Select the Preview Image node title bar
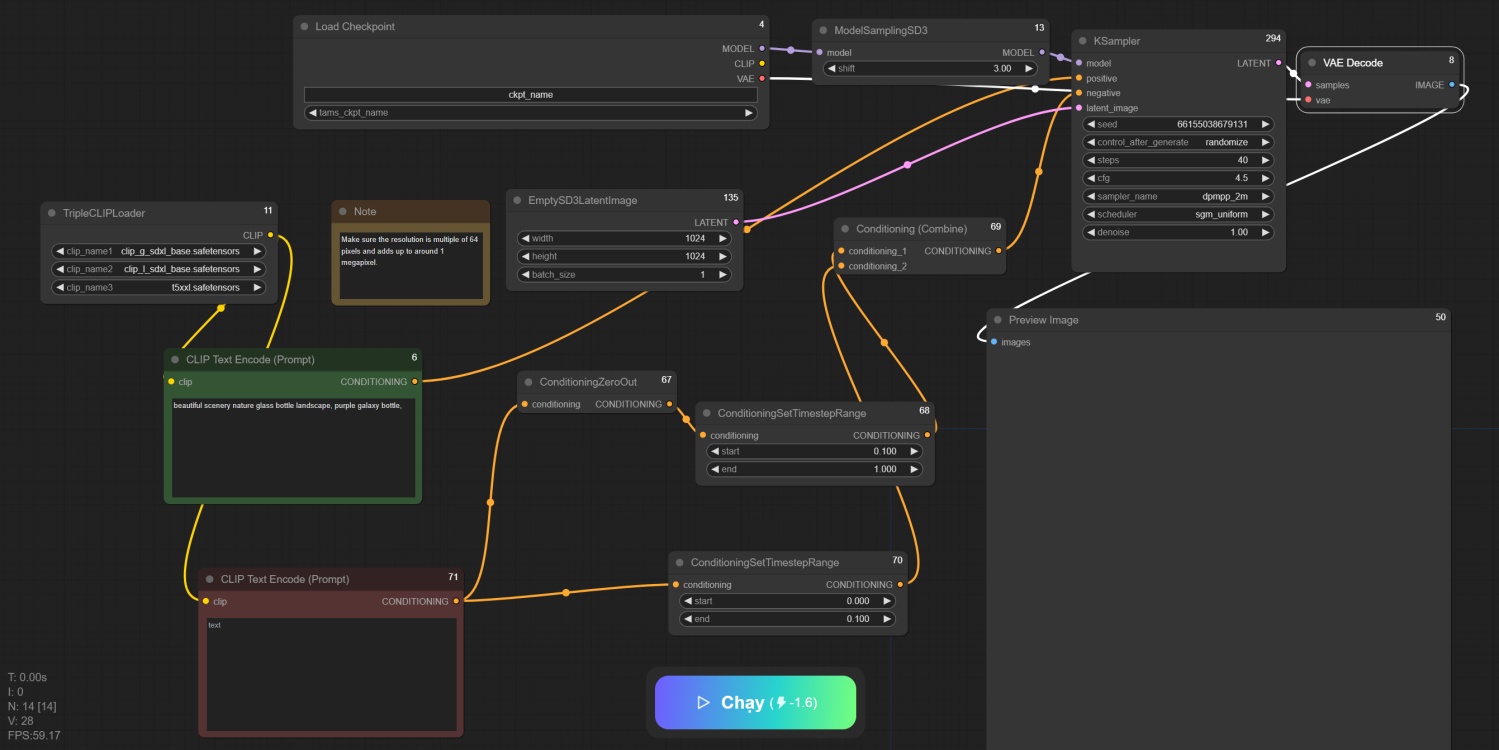 coord(1217,320)
